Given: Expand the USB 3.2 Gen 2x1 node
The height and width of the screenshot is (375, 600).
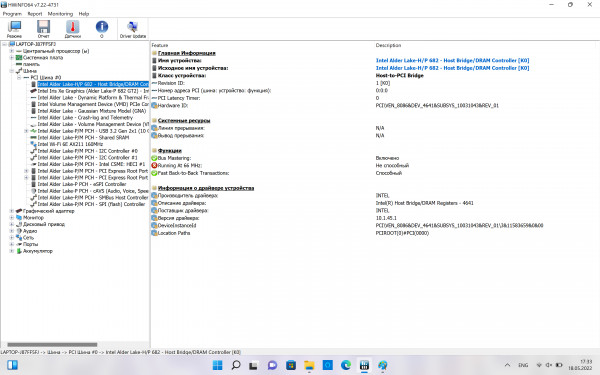Looking at the screenshot, I should coord(26,131).
